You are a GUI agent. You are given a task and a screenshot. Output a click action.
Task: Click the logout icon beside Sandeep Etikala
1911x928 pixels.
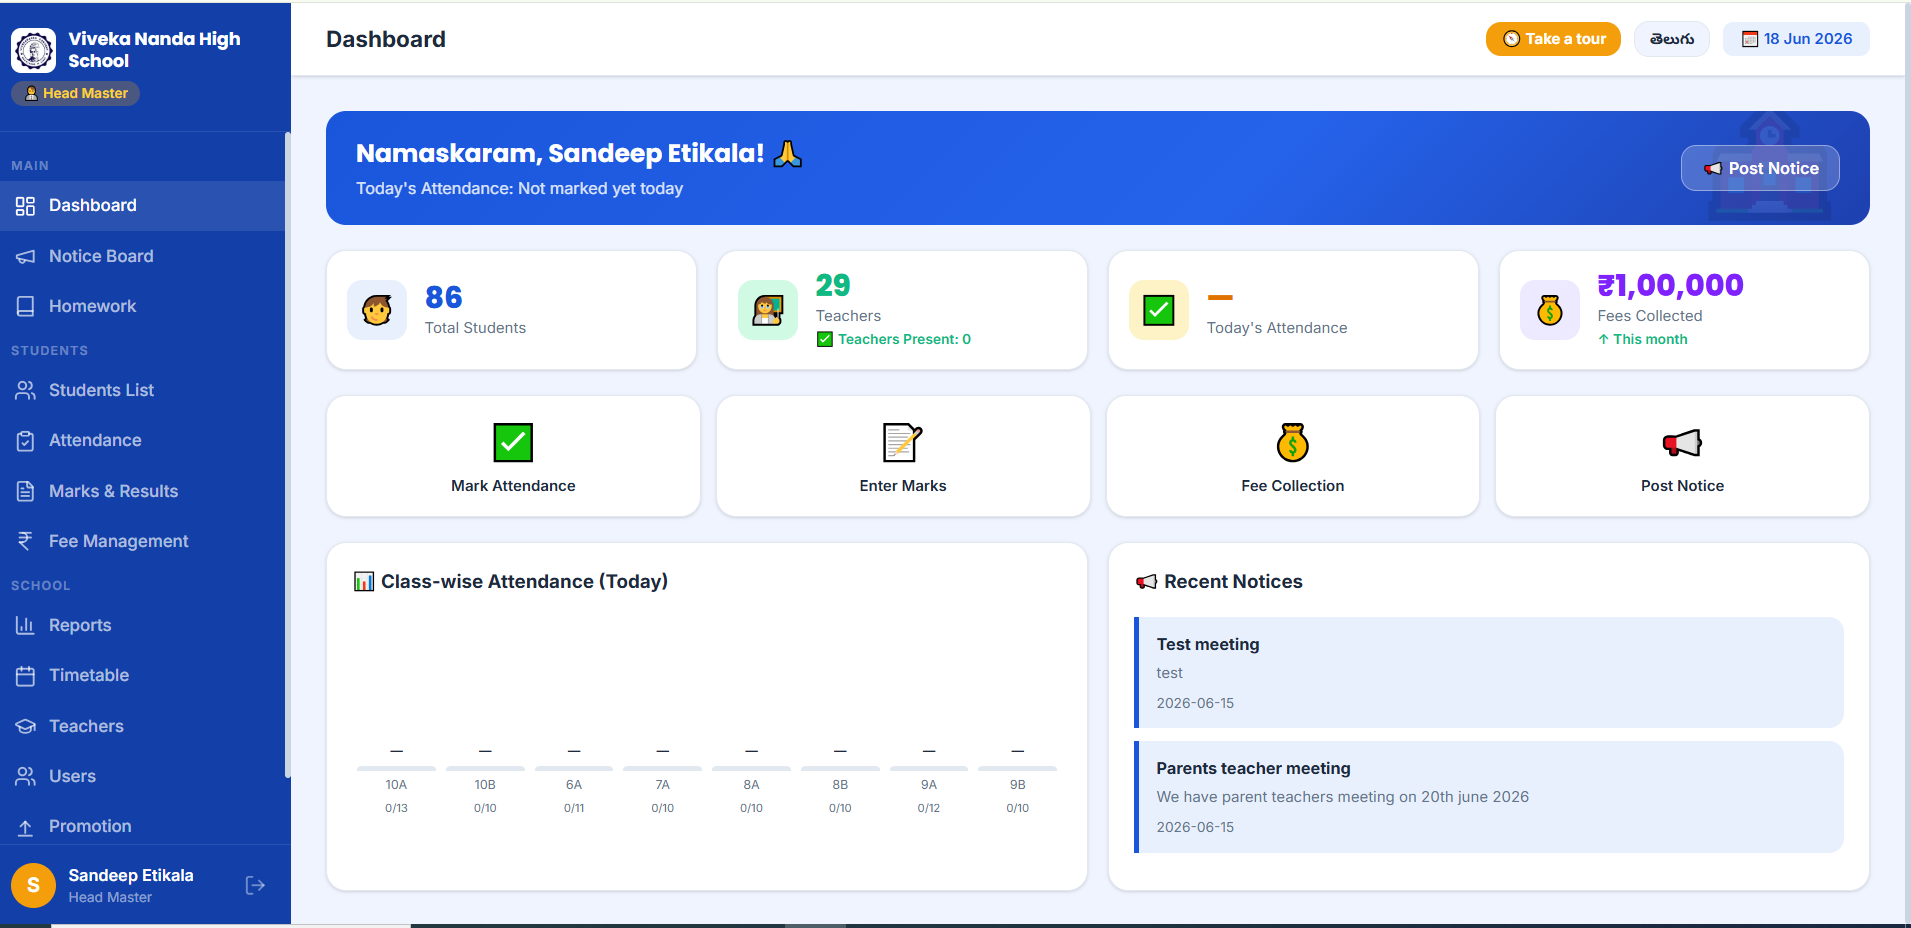pos(255,885)
